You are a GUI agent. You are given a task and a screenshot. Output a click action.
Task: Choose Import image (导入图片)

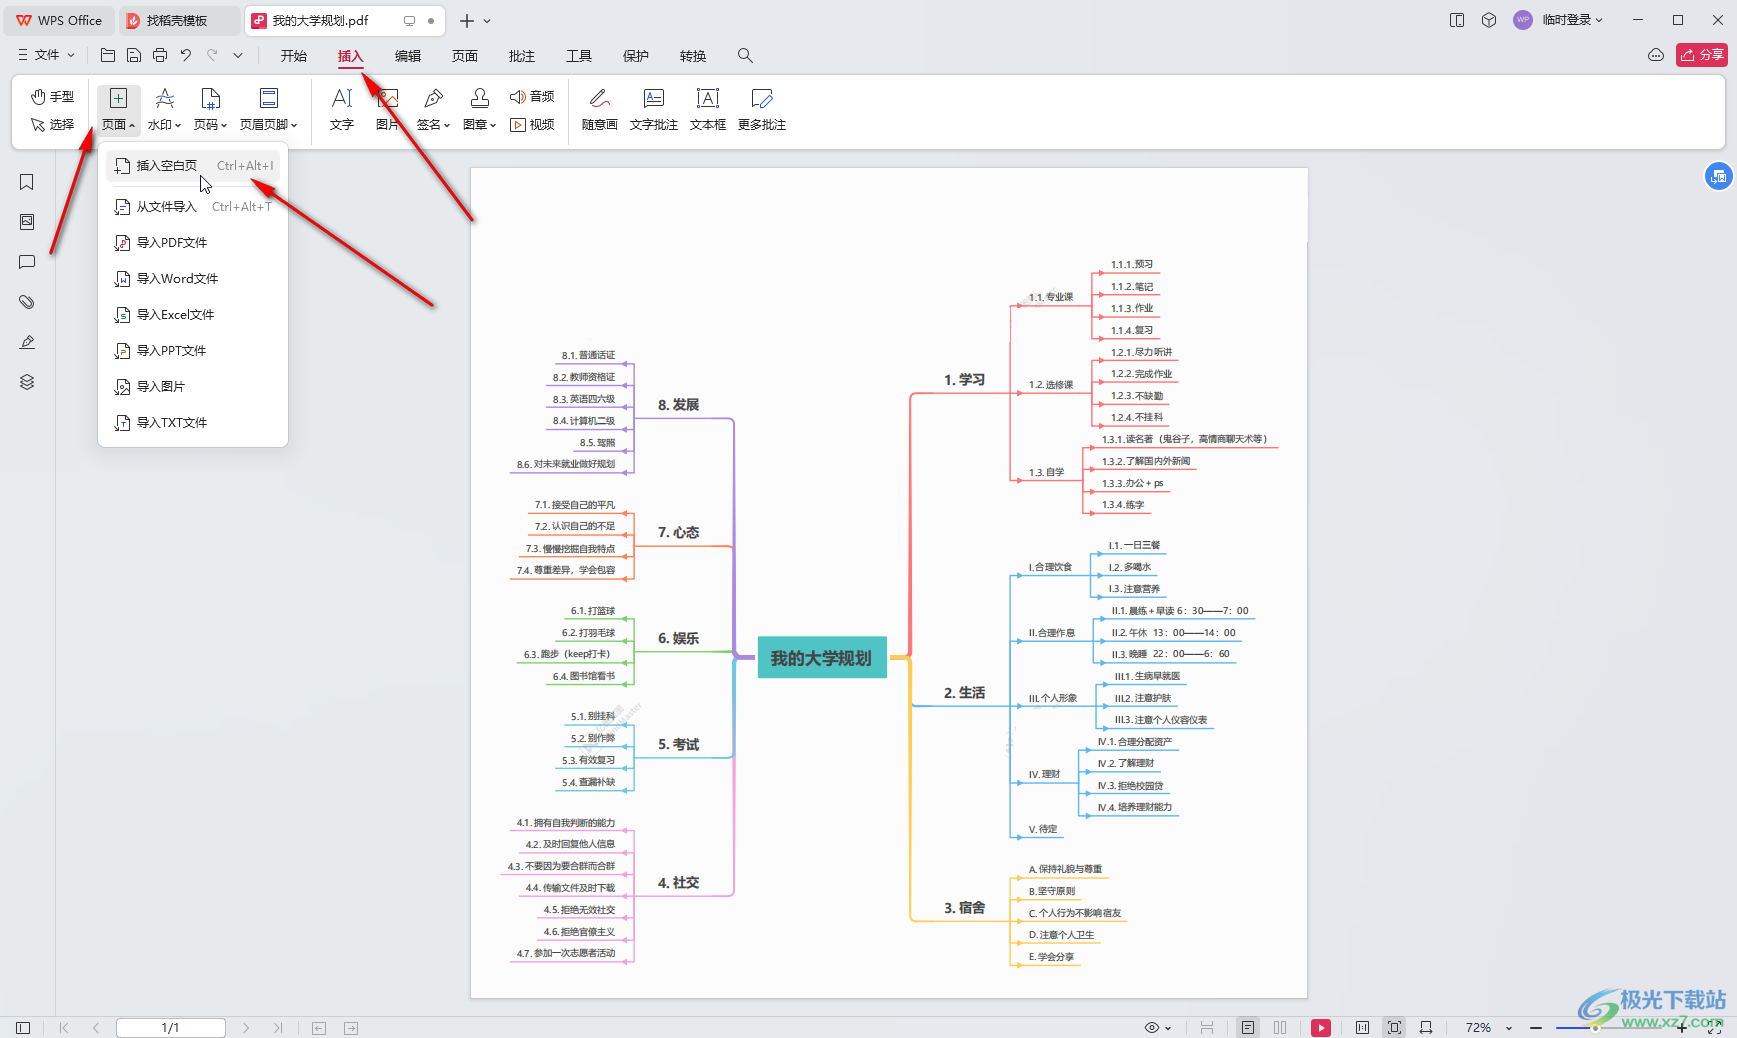(x=193, y=387)
